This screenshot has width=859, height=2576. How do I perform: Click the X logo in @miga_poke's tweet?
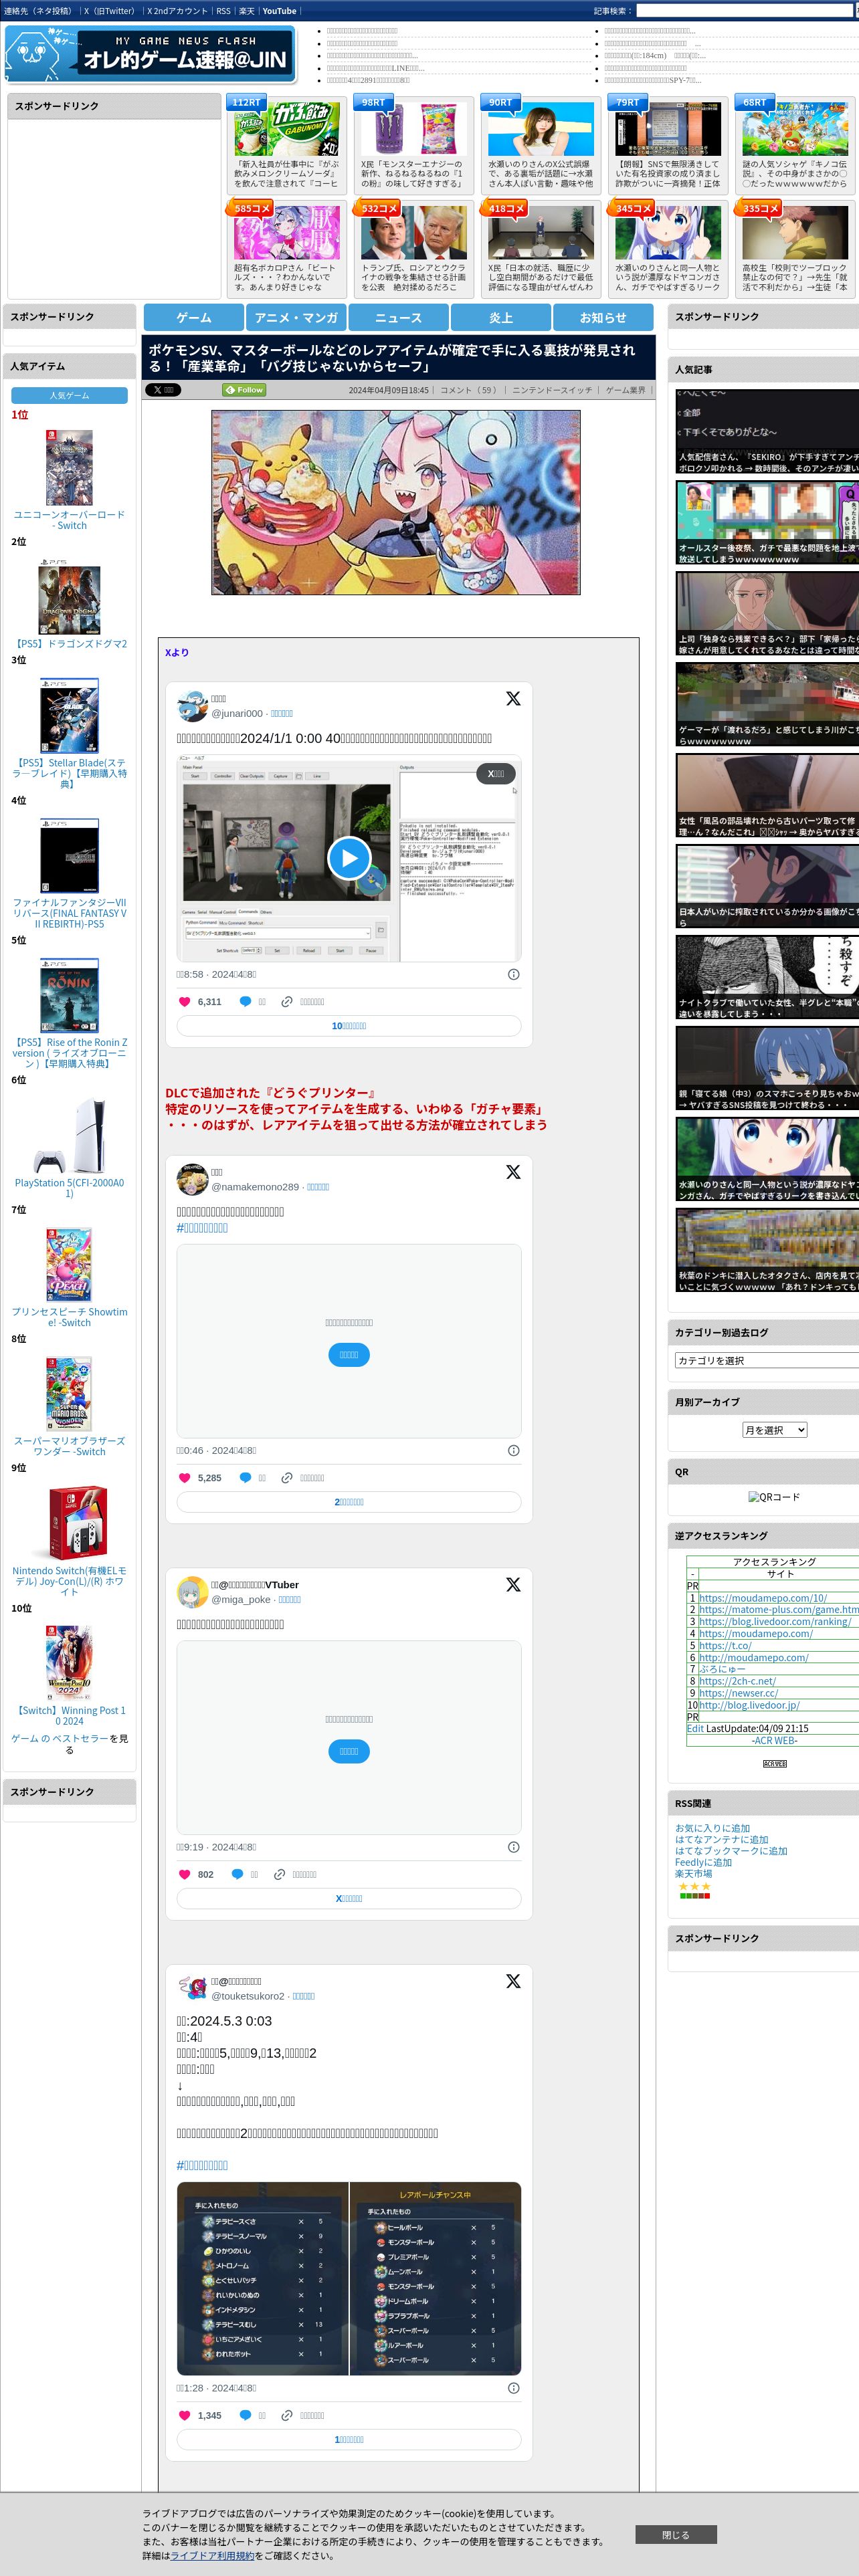tap(513, 1584)
